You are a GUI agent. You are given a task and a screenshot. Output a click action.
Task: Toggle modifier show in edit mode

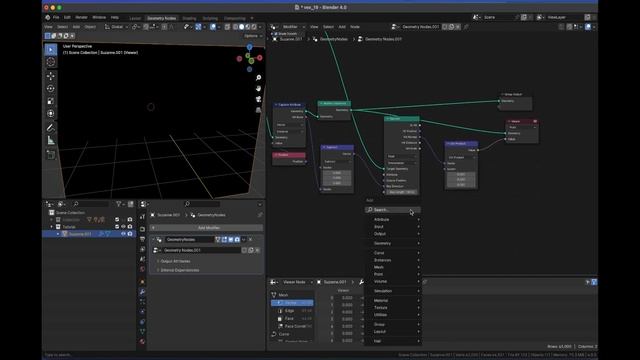[x=224, y=240]
